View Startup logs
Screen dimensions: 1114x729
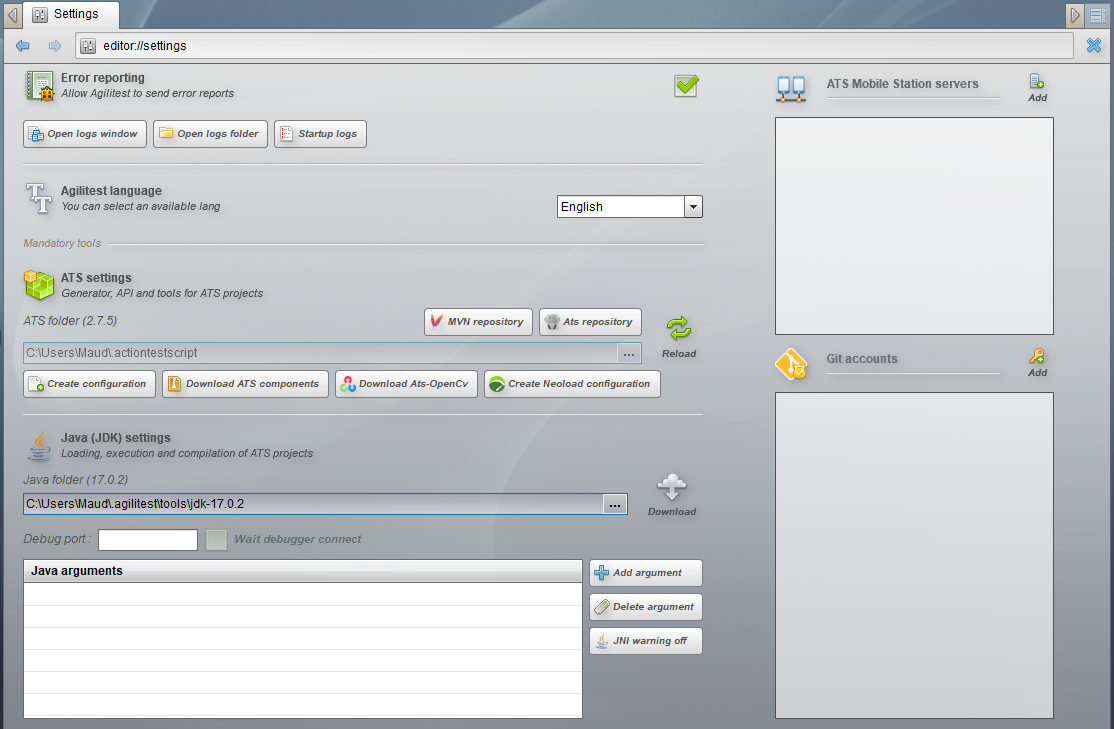click(320, 134)
